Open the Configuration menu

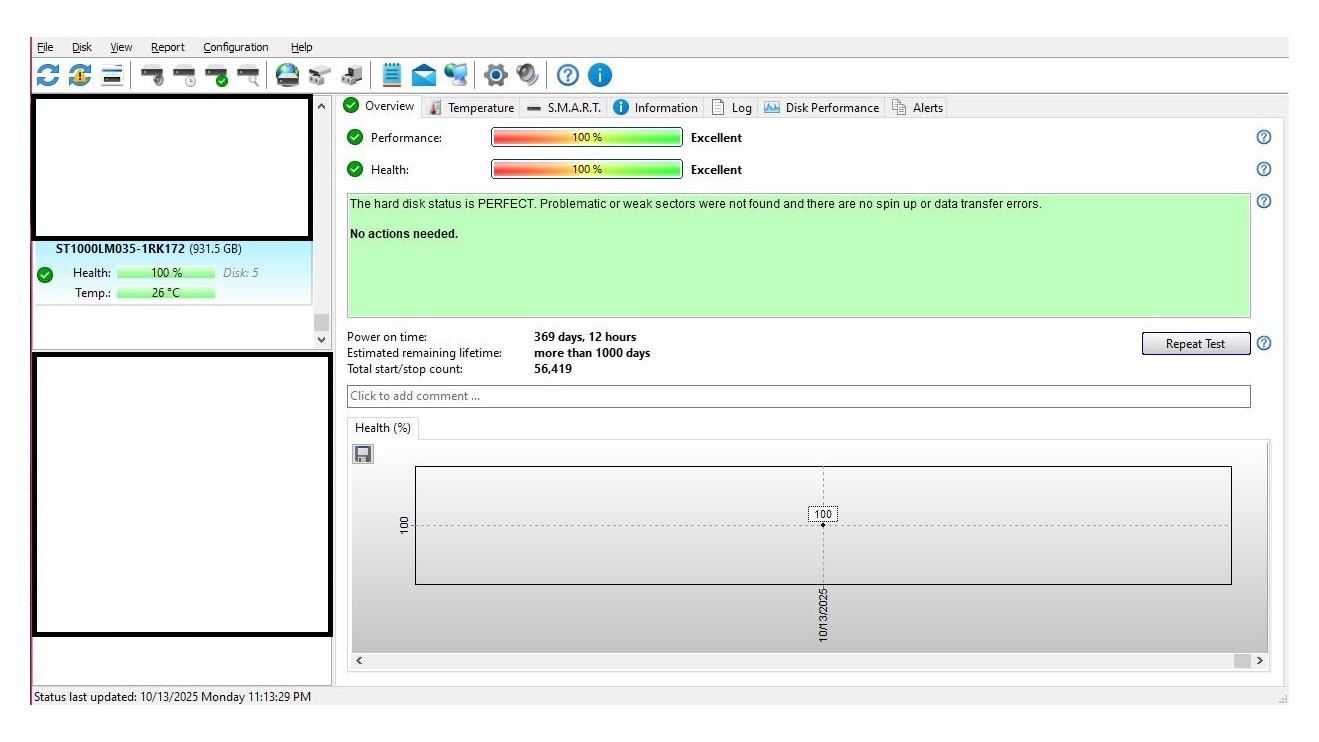(x=235, y=47)
